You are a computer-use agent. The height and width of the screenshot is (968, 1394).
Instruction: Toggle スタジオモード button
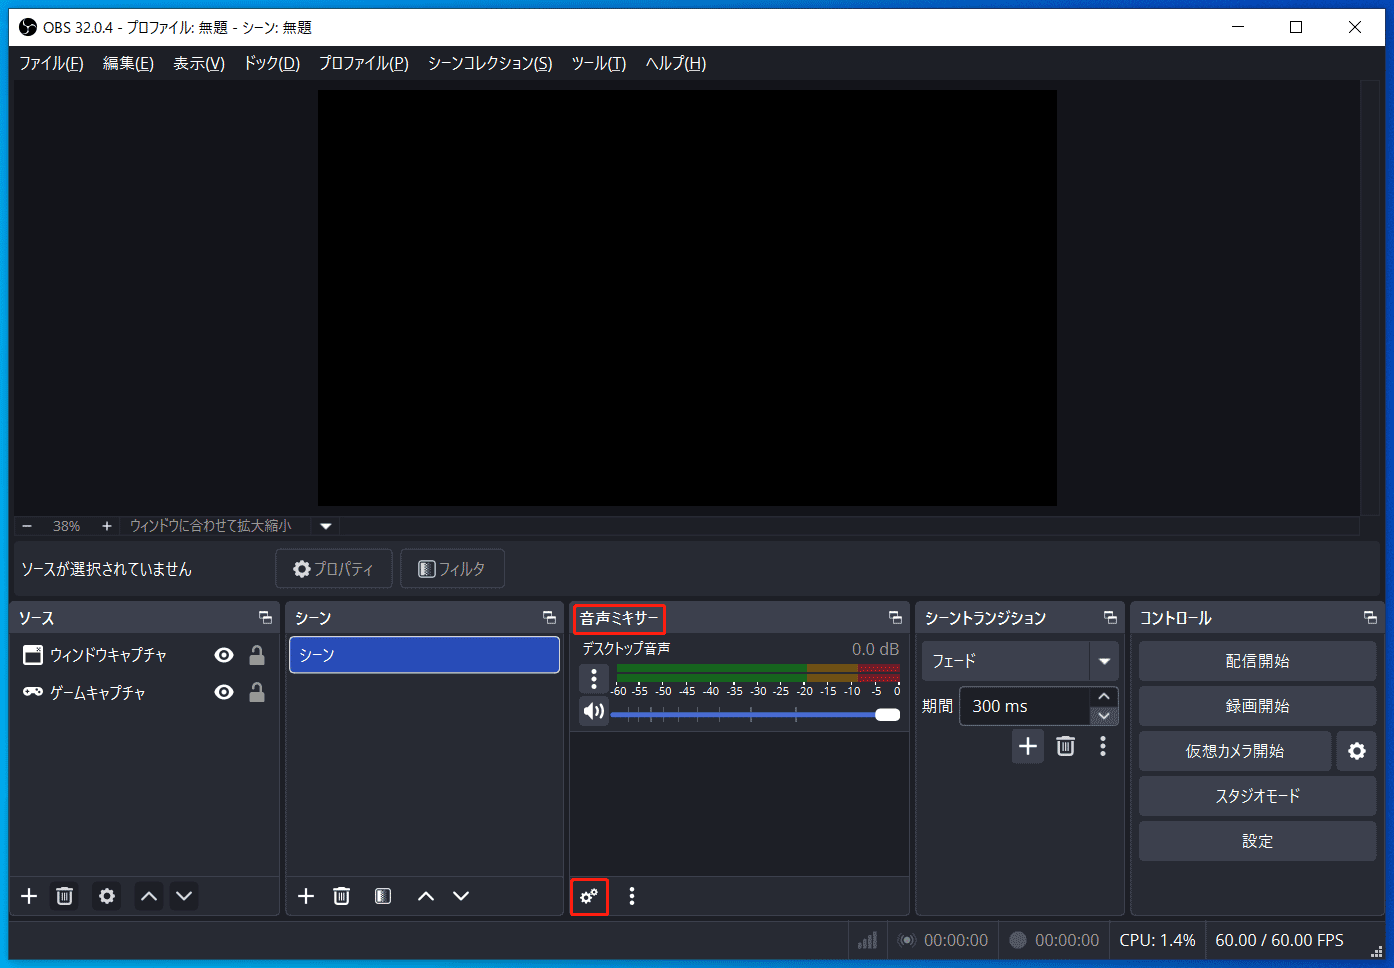pos(1258,796)
